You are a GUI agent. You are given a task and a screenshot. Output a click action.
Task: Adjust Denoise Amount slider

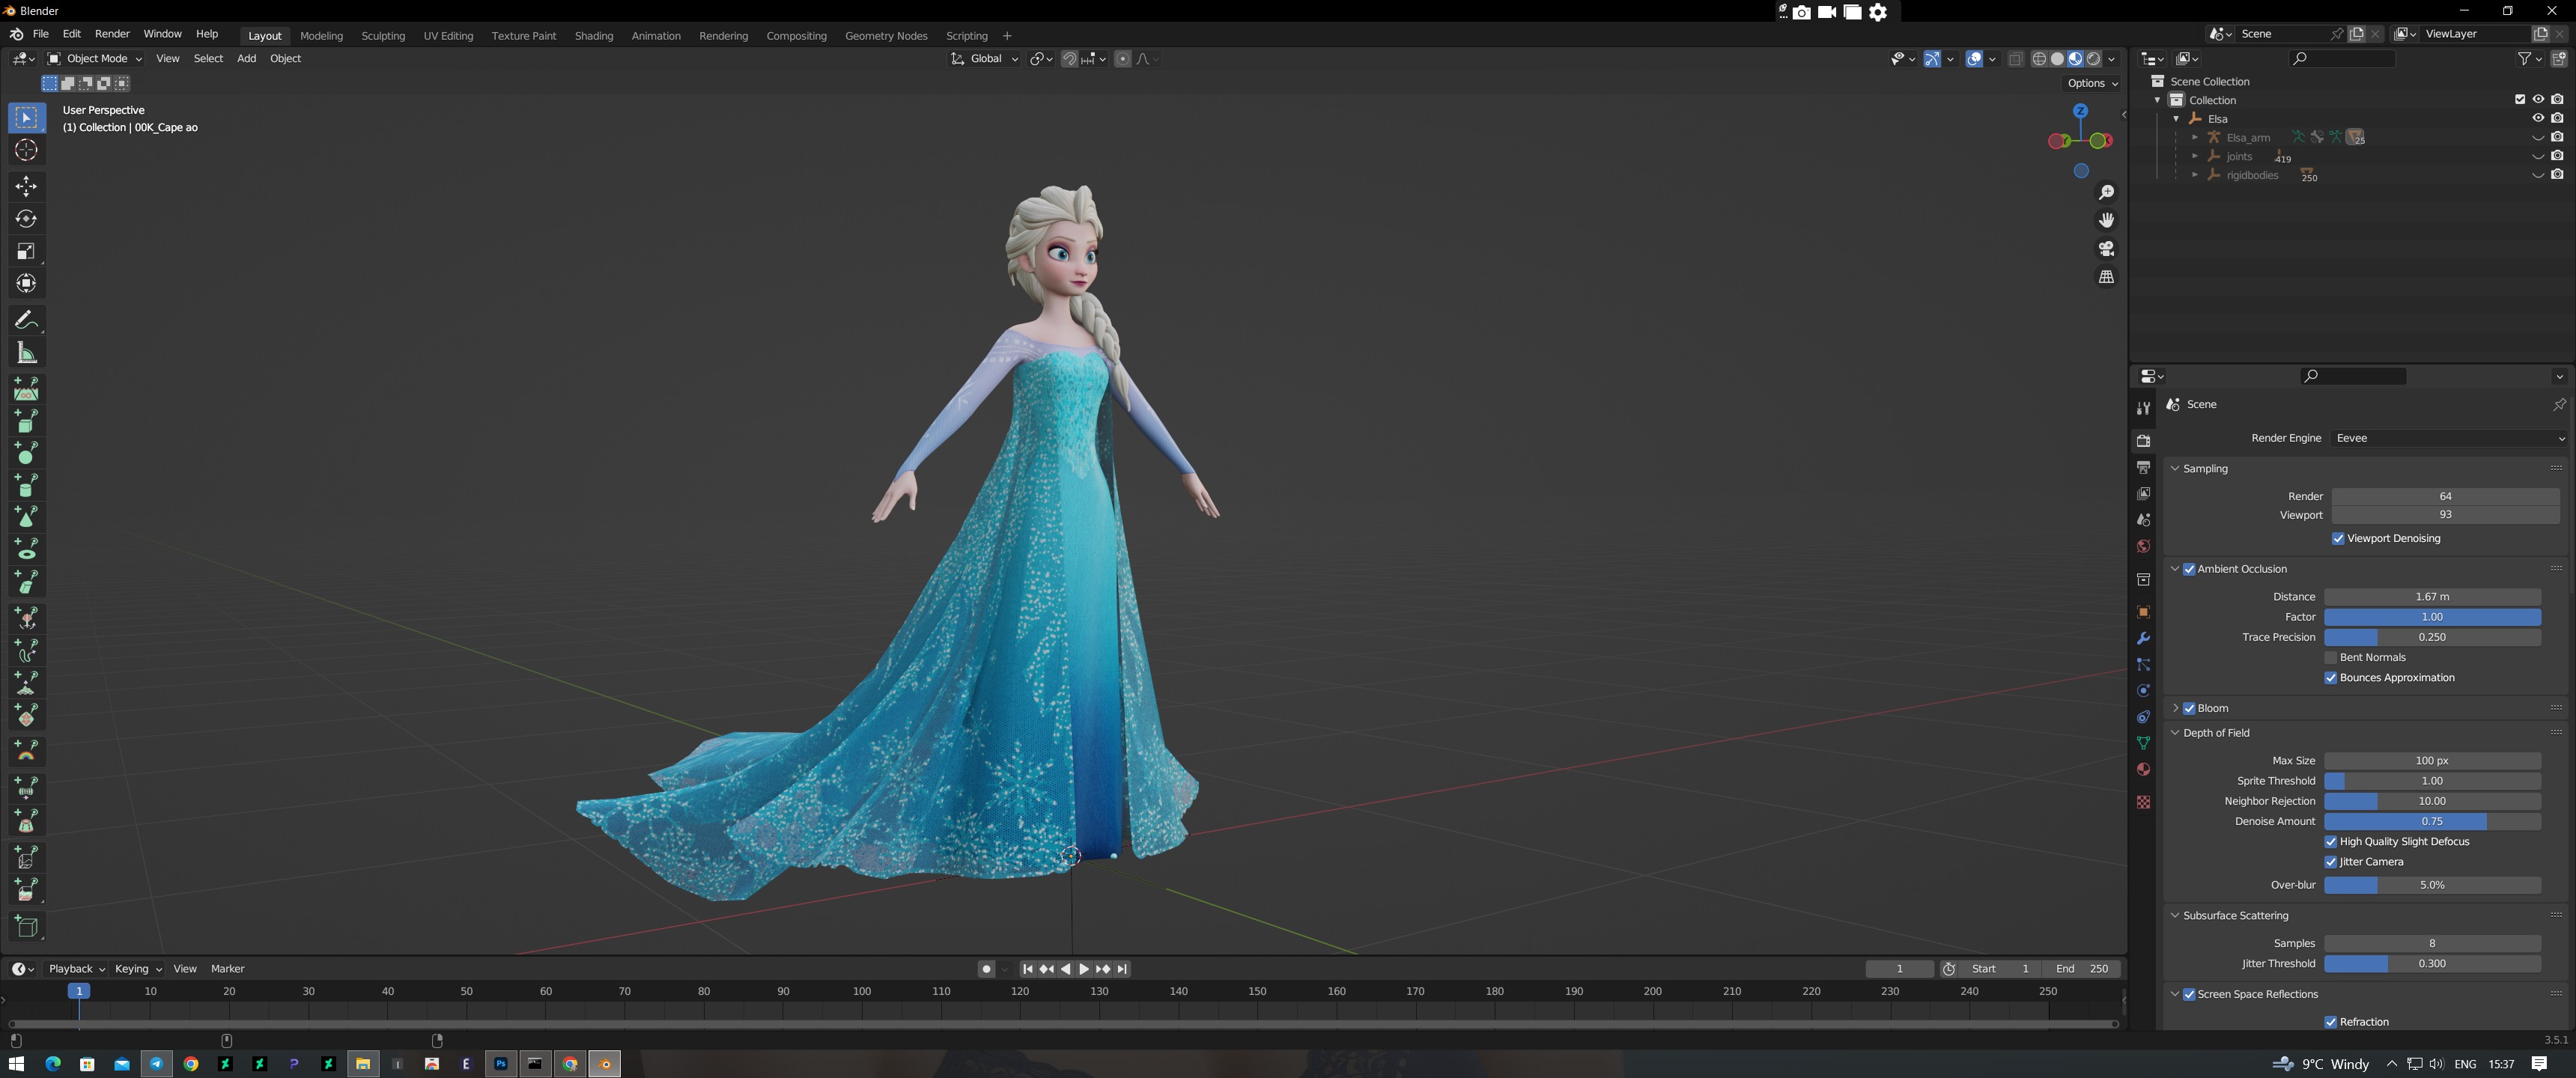2432,822
